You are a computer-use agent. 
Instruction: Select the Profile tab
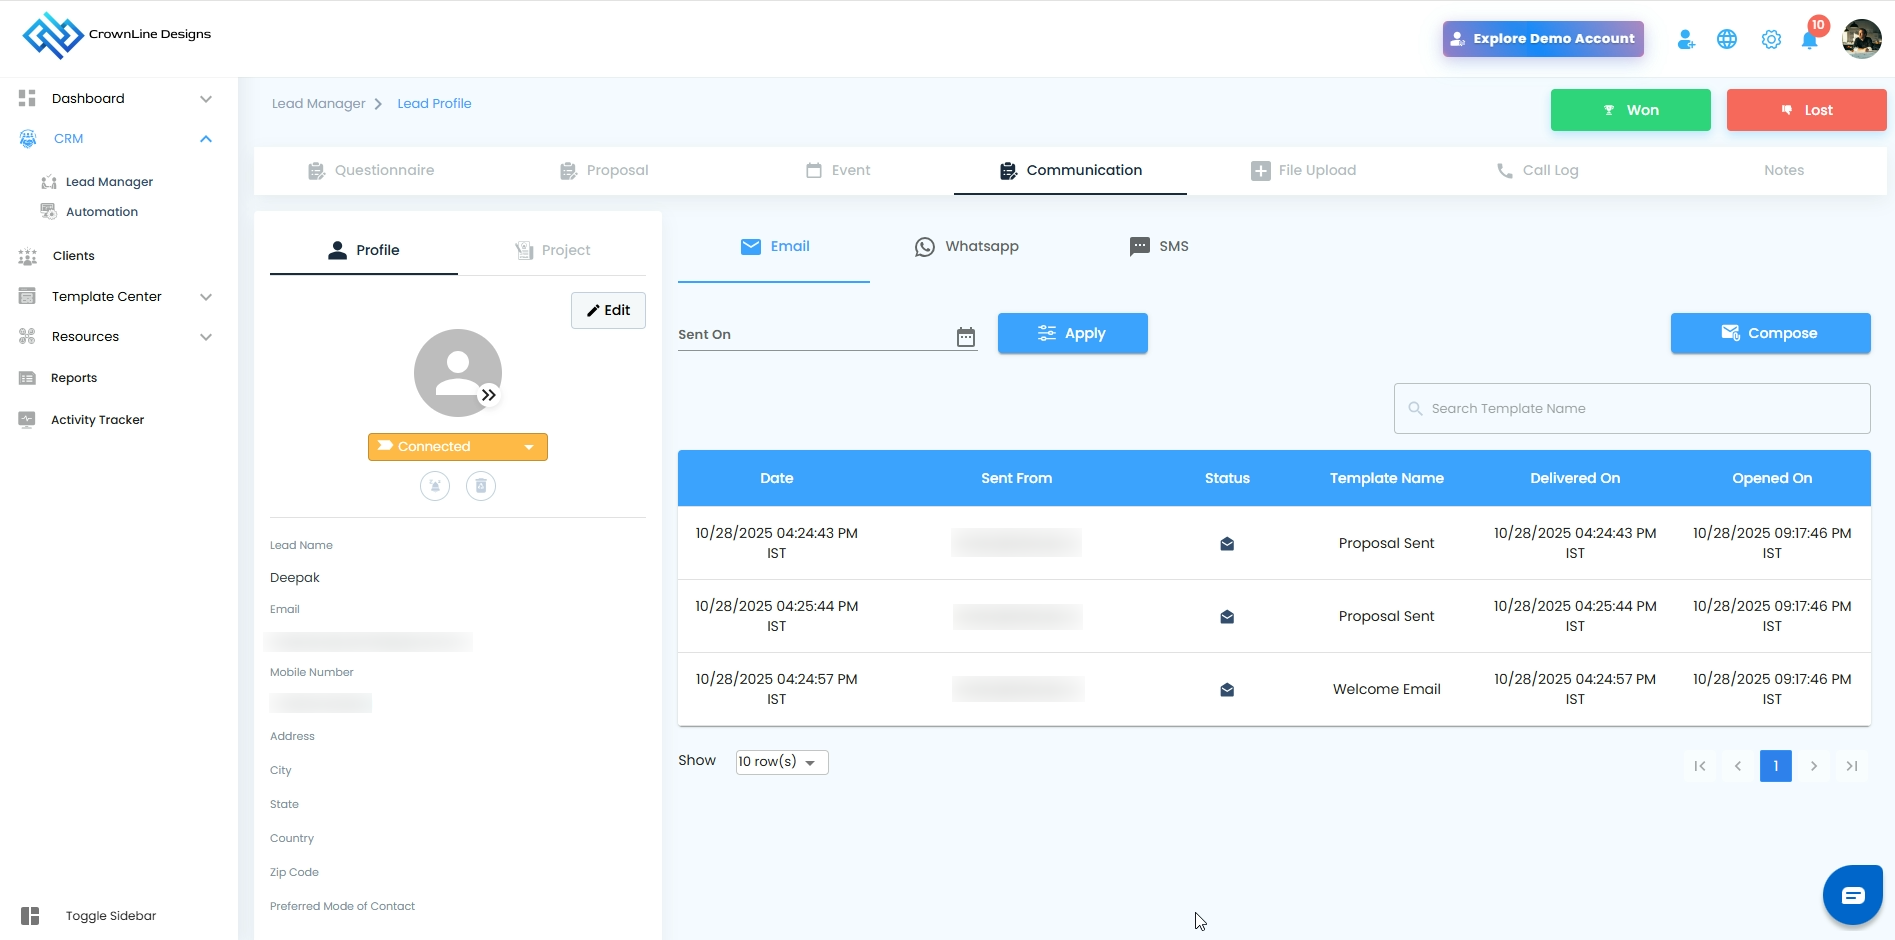point(364,250)
